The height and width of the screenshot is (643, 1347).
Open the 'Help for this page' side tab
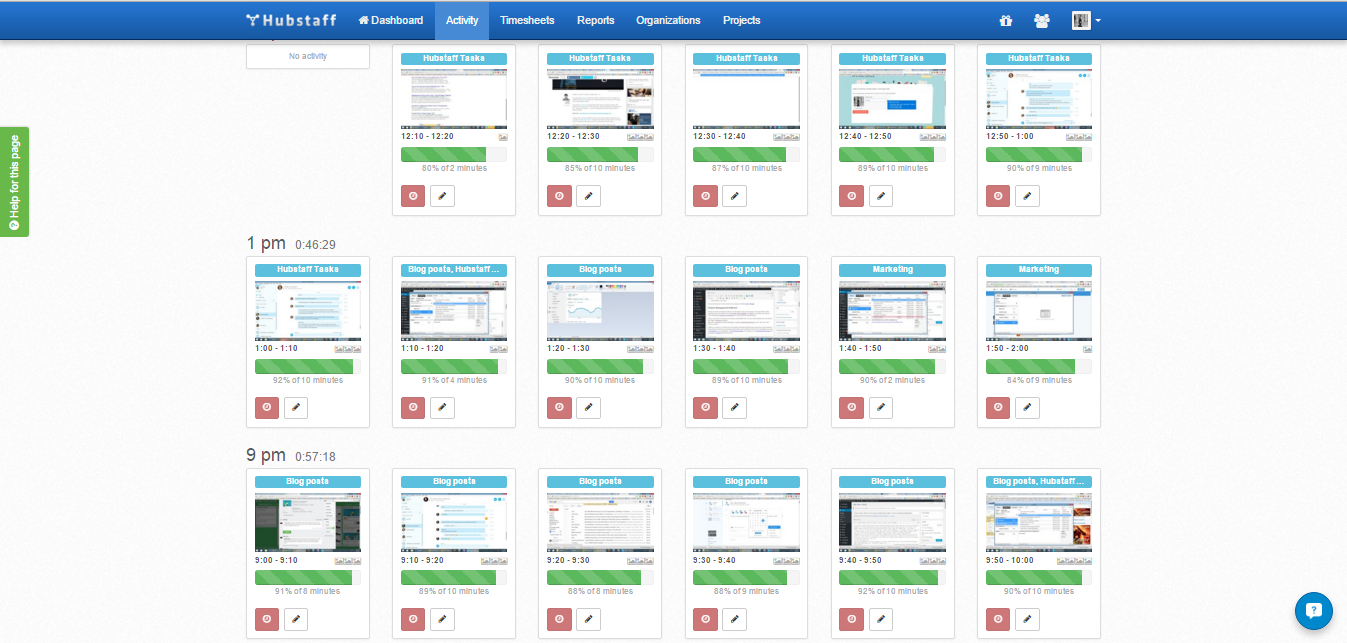[15, 182]
